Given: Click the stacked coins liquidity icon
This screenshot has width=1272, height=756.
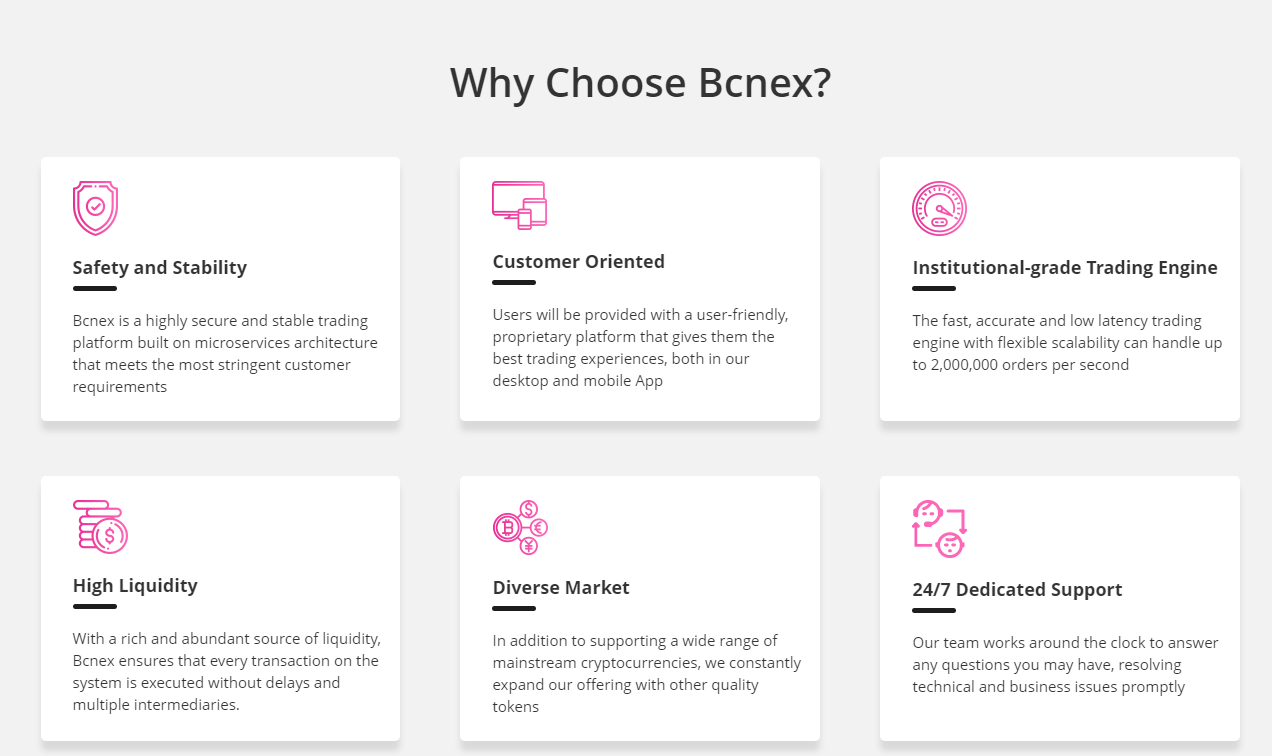Looking at the screenshot, I should click(100, 527).
